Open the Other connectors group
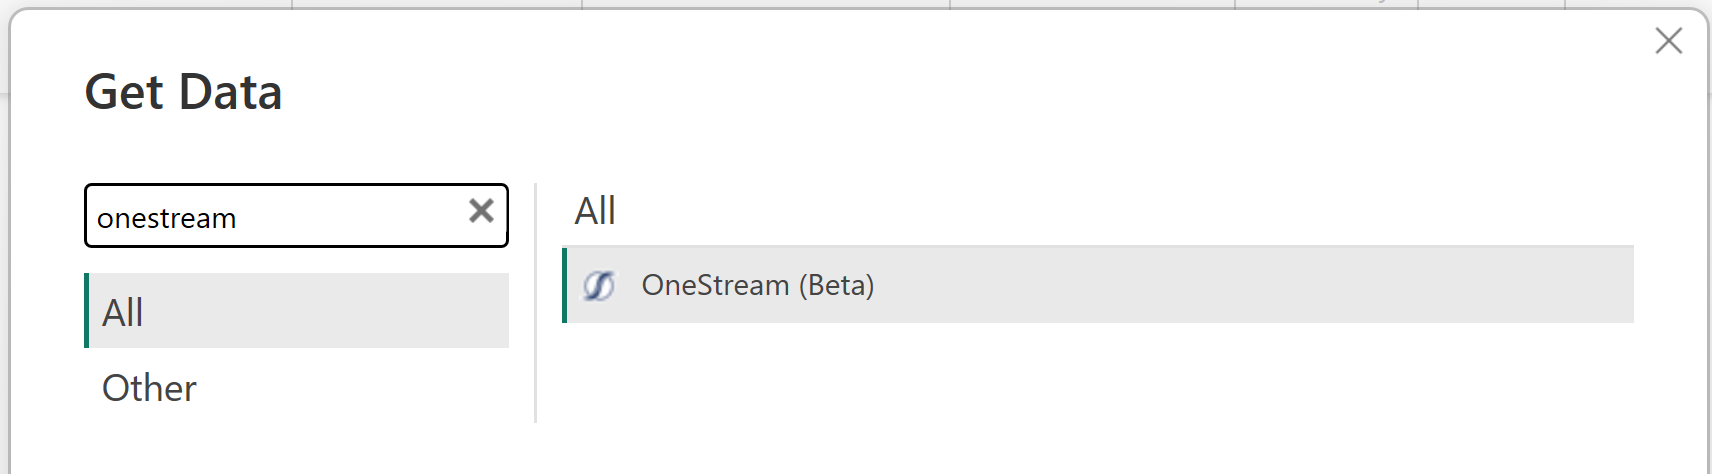Screen dimensions: 1712x474 click(x=149, y=388)
